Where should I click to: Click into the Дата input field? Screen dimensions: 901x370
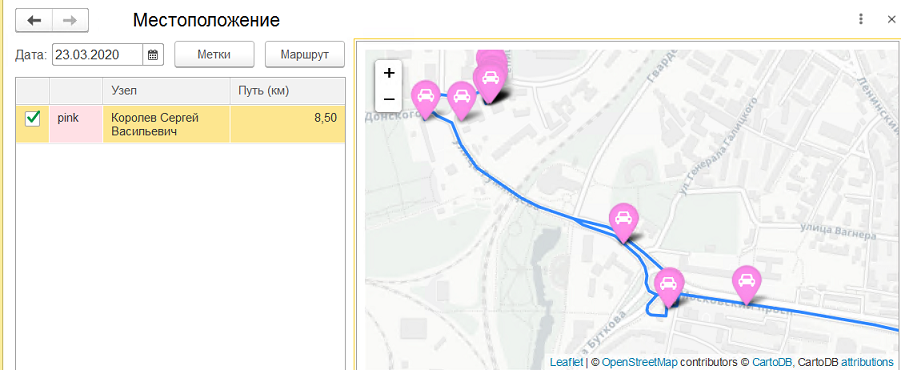click(97, 55)
